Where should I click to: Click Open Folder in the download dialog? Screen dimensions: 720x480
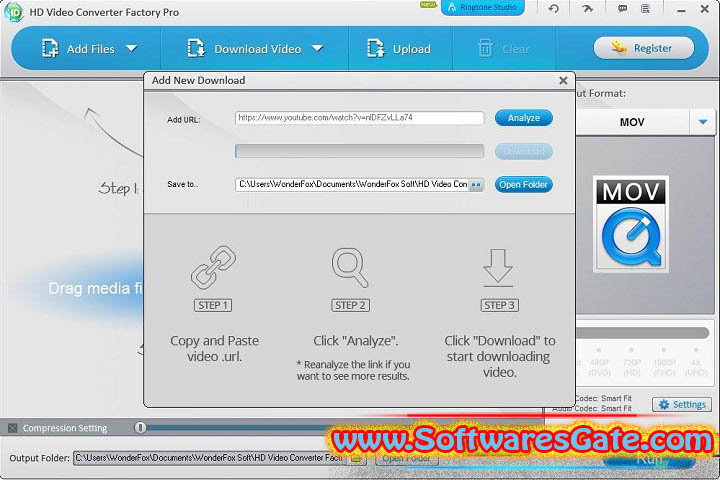click(523, 185)
